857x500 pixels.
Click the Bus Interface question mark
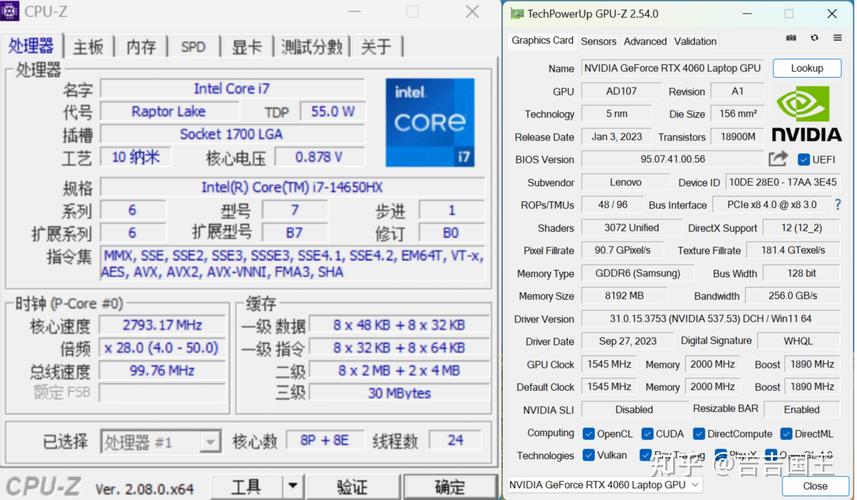click(x=838, y=204)
